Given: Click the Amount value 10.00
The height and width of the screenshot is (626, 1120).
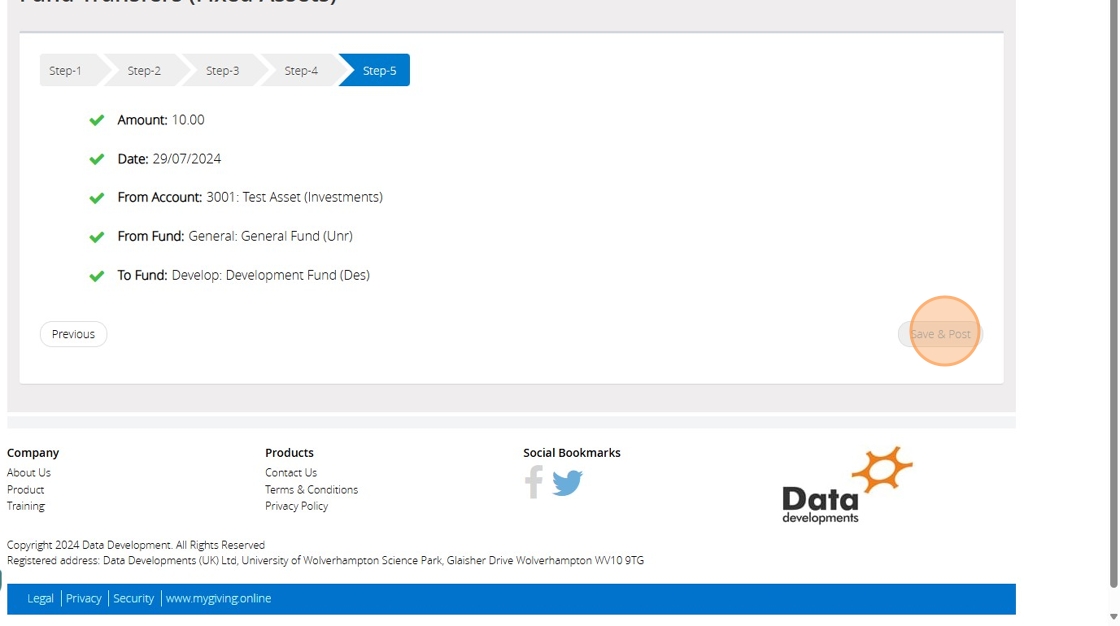Looking at the screenshot, I should 188,120.
